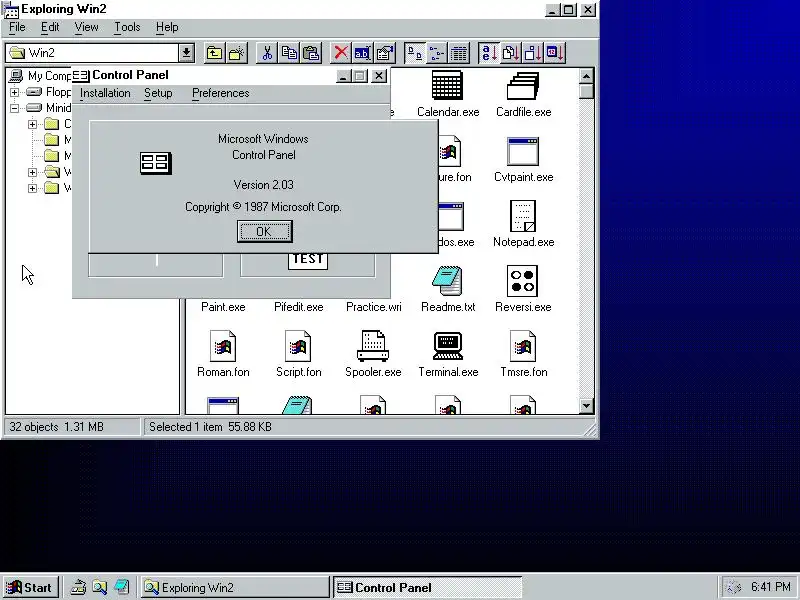Select Cvtpaint.exe file icon
This screenshot has width=800, height=600.
[523, 152]
